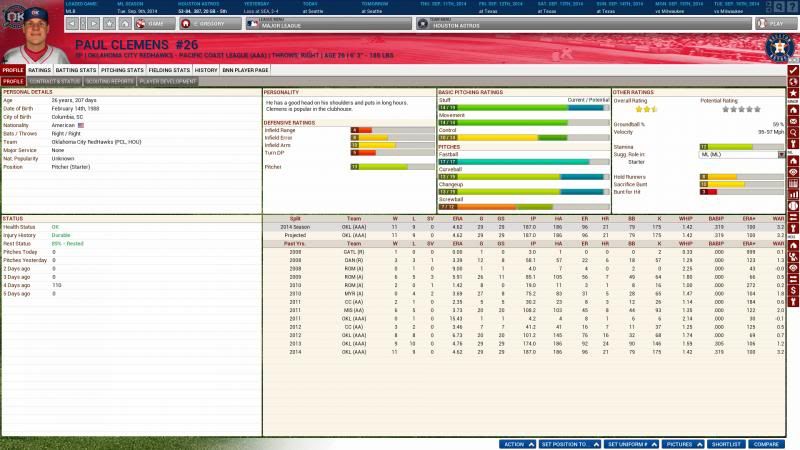Open the roster player icon in the HOU sidebar section

click(x=793, y=257)
